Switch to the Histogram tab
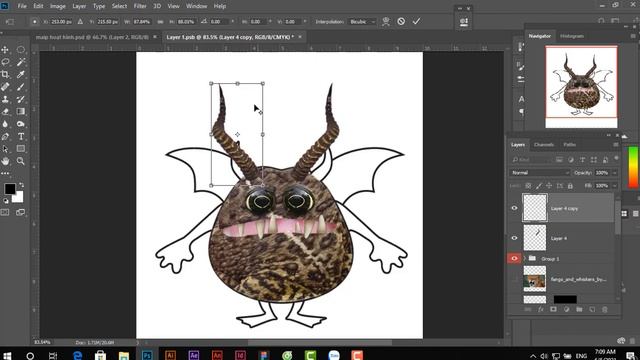This screenshot has height=360, width=640. [x=572, y=36]
